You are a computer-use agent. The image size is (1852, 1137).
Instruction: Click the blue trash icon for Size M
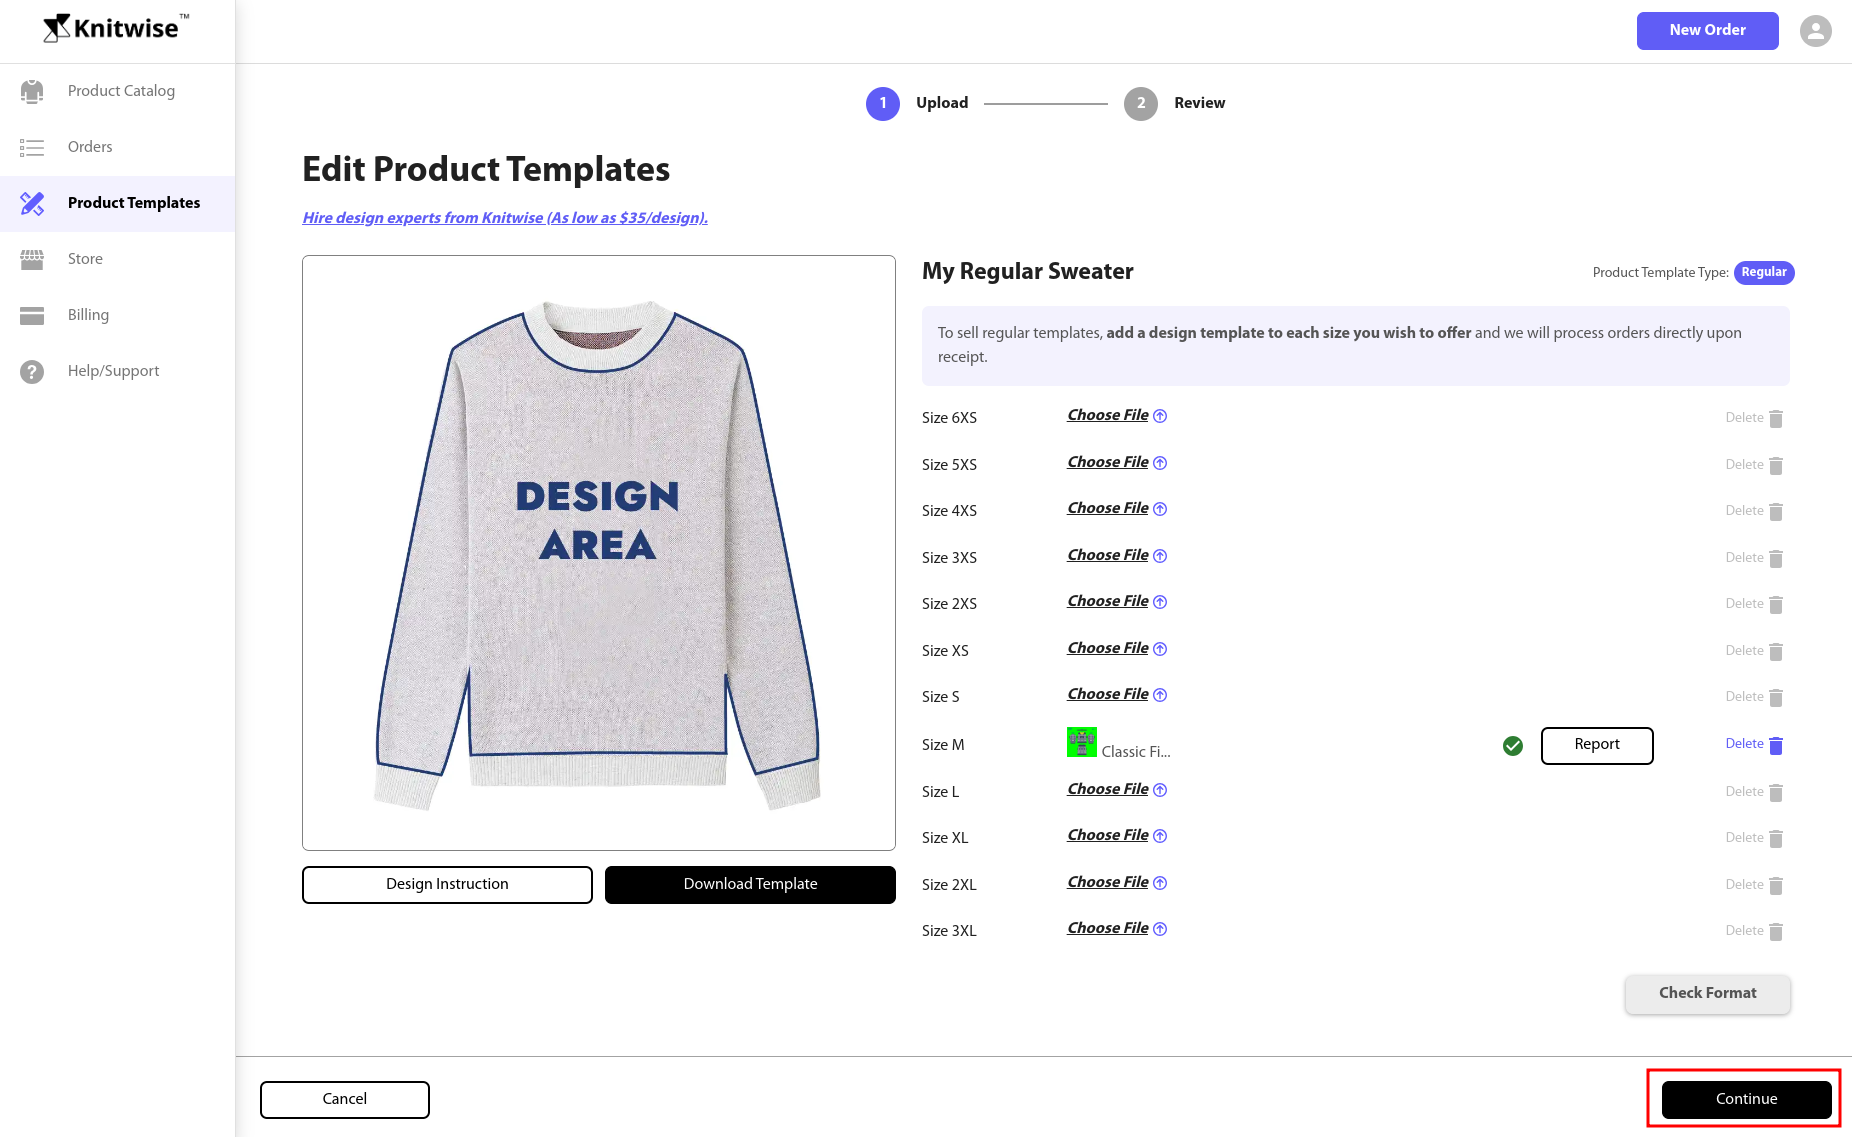pos(1776,745)
